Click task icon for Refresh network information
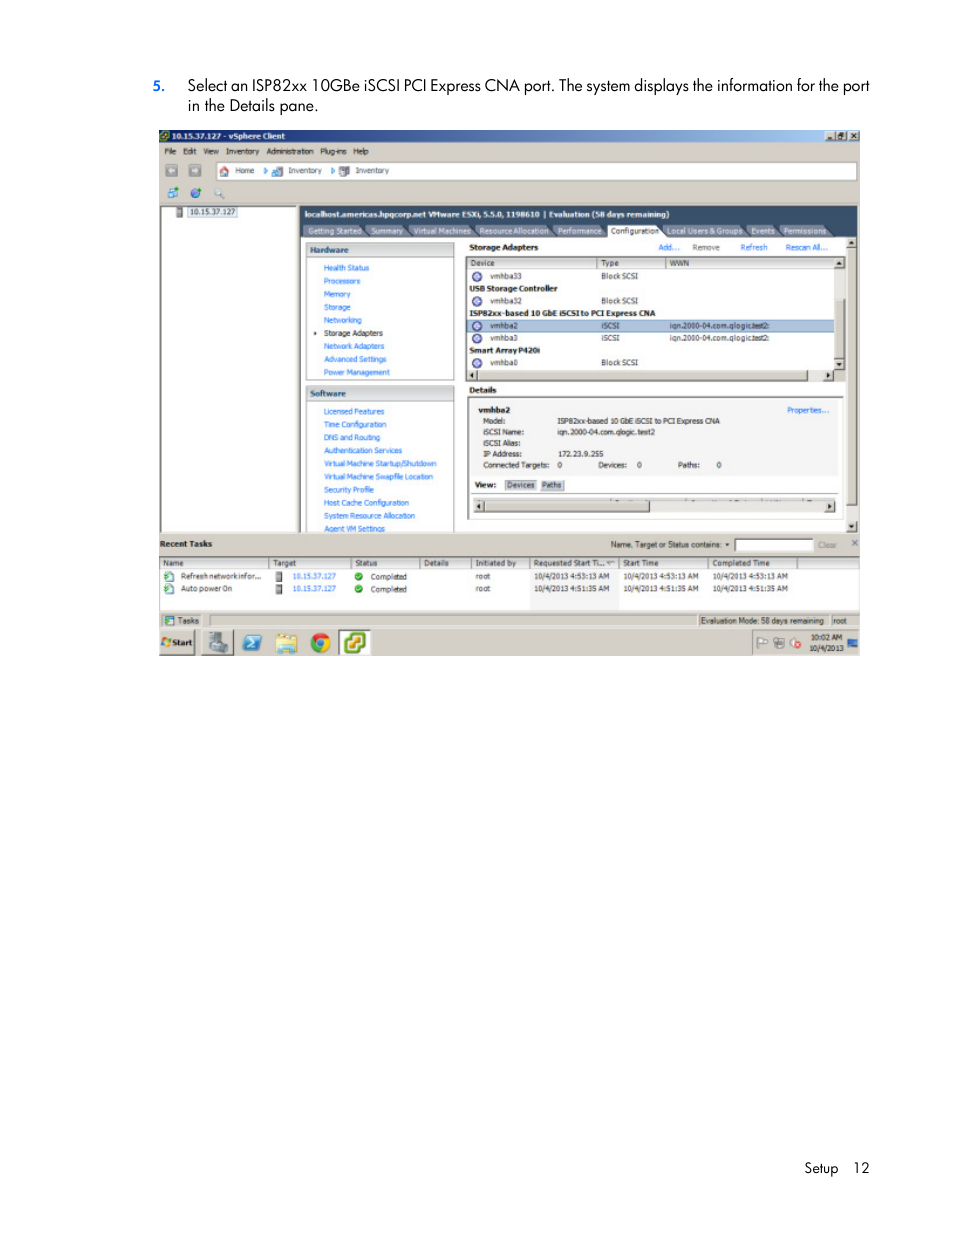 (x=169, y=576)
